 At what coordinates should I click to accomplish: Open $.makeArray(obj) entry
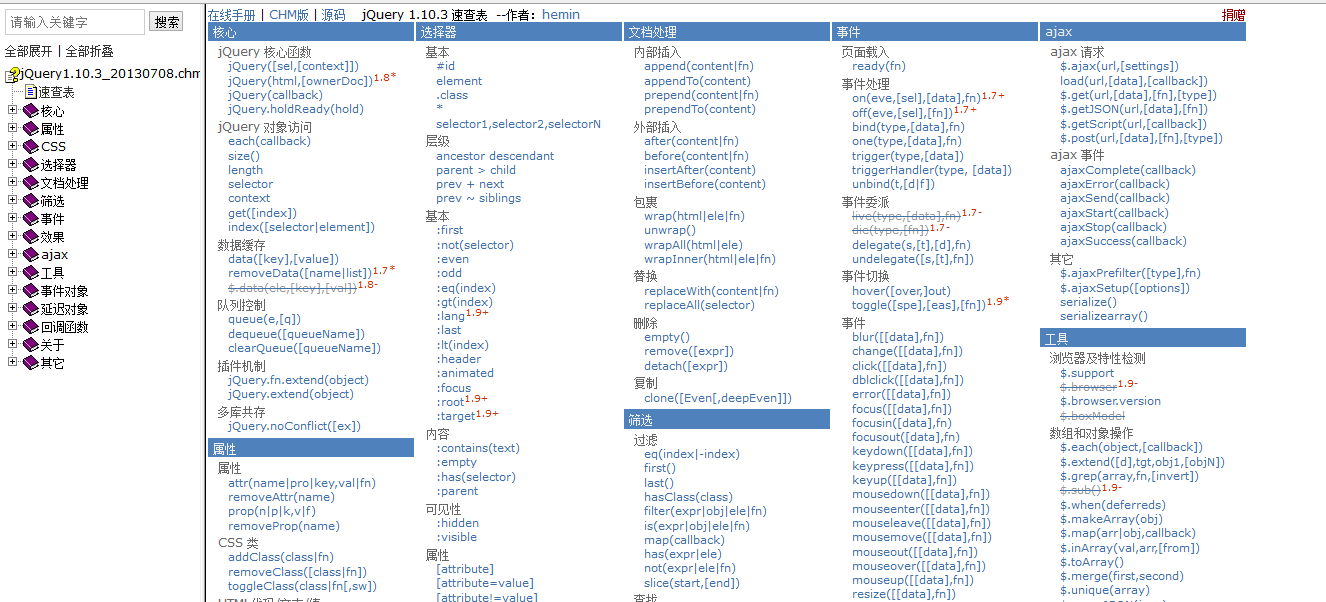[1111, 519]
